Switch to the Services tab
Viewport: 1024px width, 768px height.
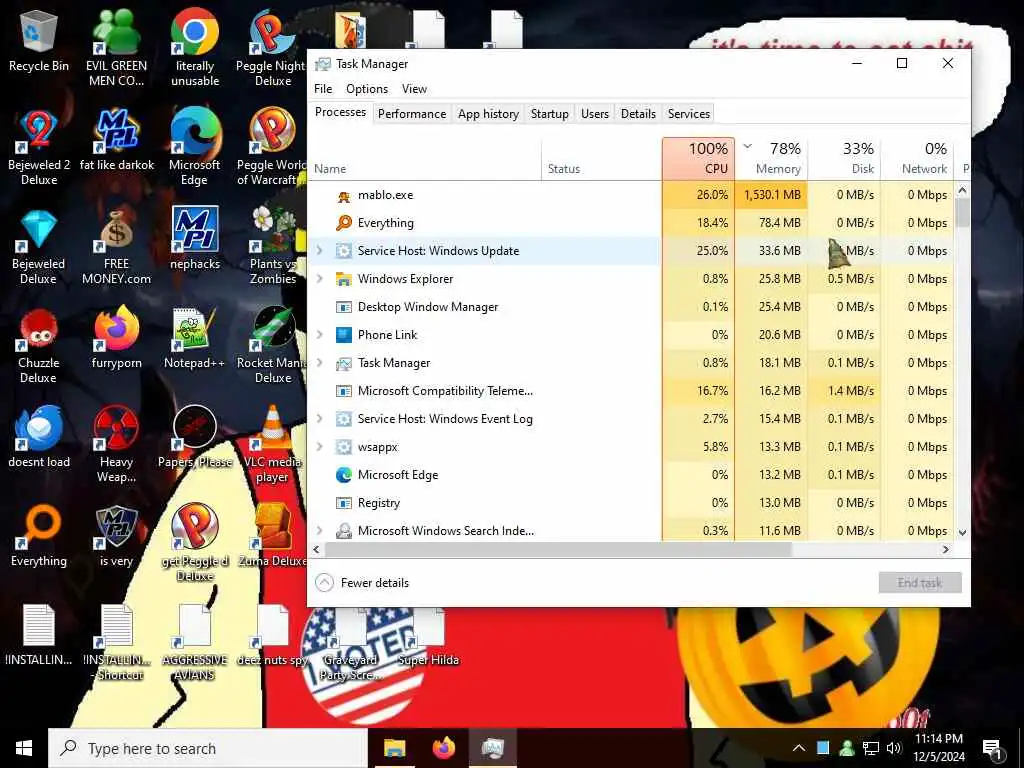tap(688, 114)
